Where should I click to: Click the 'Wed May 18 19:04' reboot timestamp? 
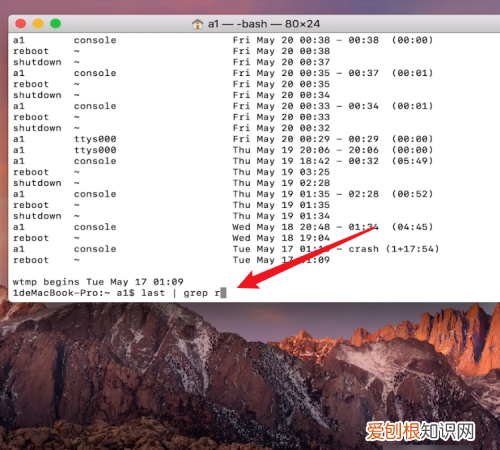click(x=281, y=238)
